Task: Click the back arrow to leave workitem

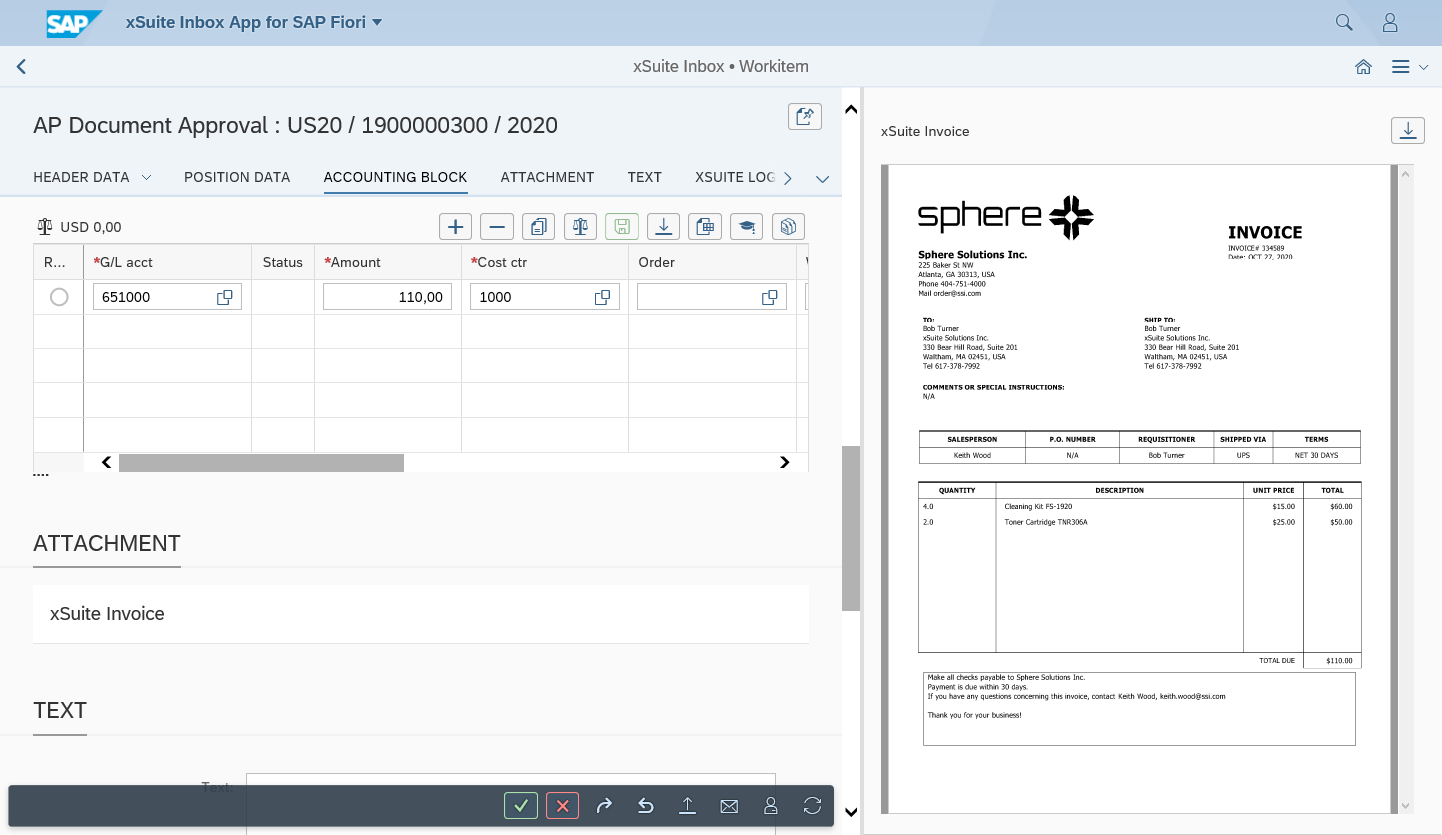Action: [21, 67]
